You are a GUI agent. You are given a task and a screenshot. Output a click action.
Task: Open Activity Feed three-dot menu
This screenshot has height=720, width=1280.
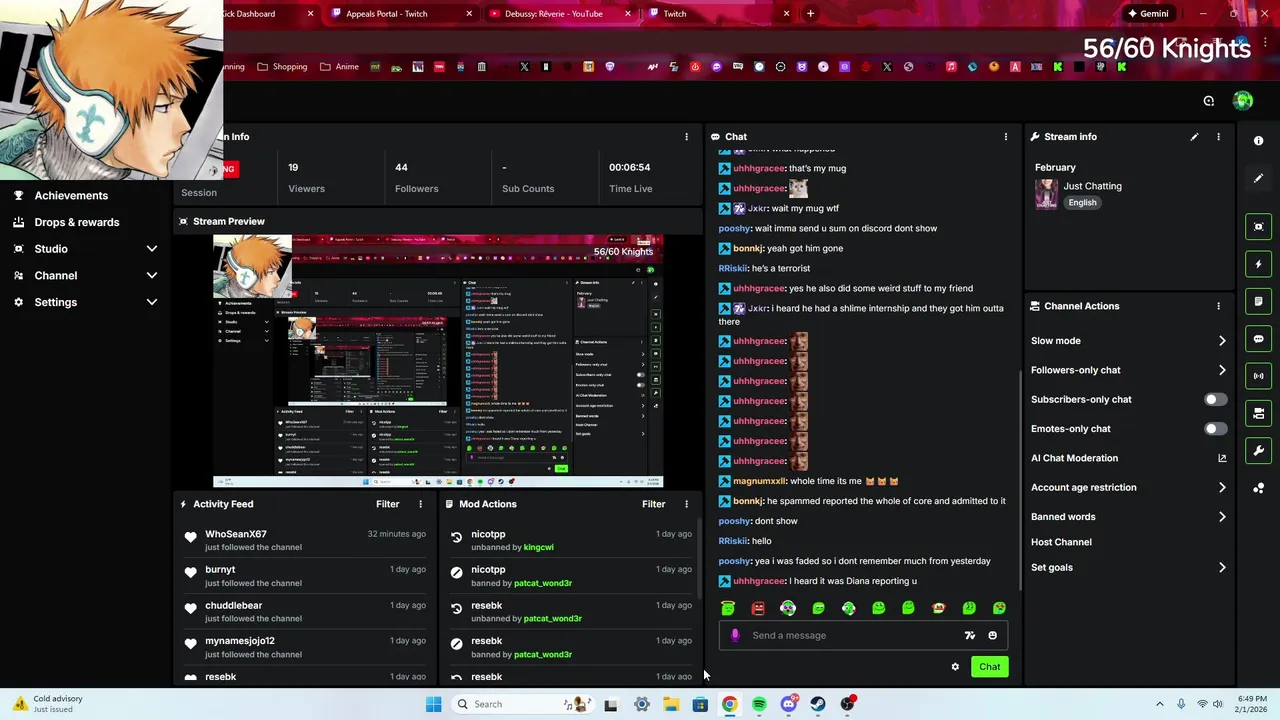tap(420, 504)
